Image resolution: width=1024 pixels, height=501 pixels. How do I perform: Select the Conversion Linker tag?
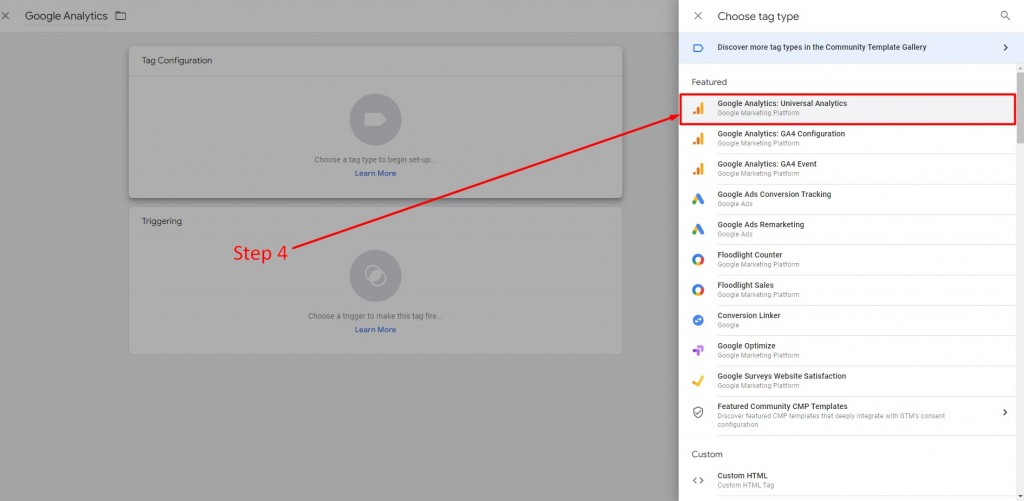[x=848, y=320]
